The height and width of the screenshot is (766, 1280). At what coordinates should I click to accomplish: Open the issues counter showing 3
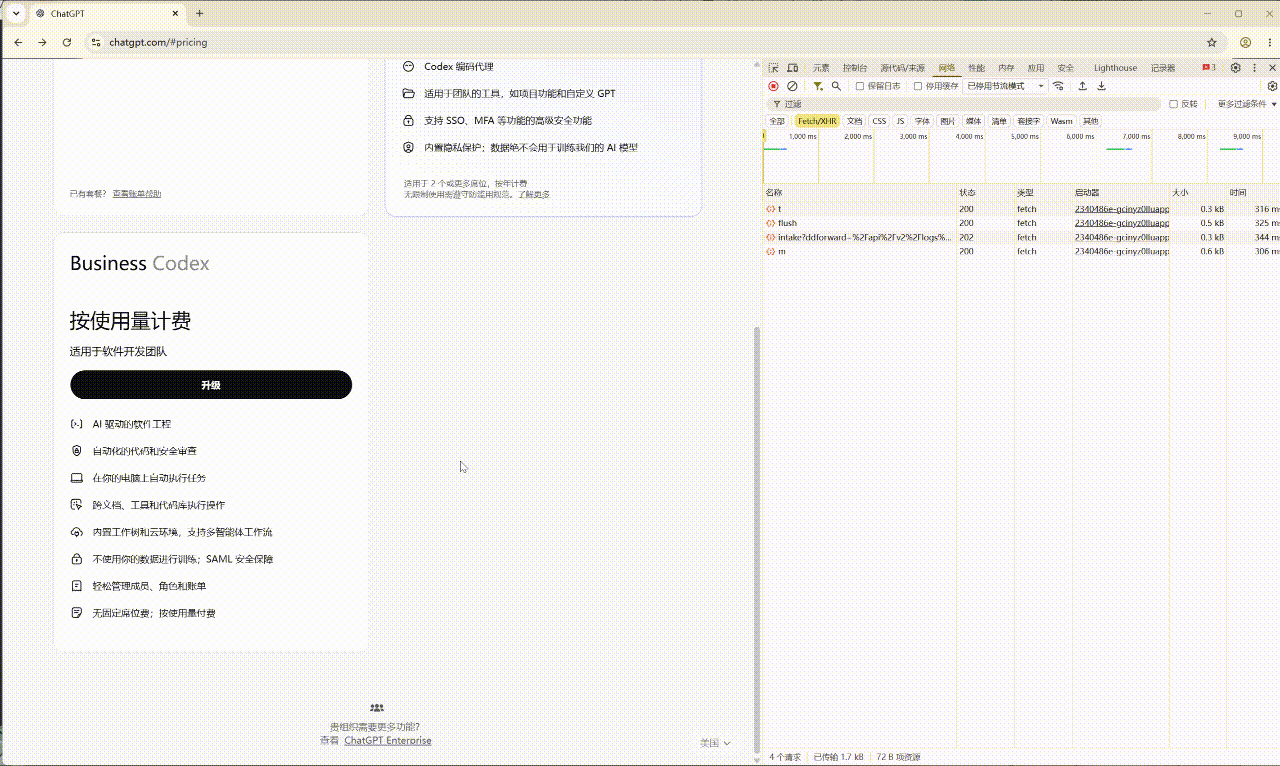click(1209, 68)
